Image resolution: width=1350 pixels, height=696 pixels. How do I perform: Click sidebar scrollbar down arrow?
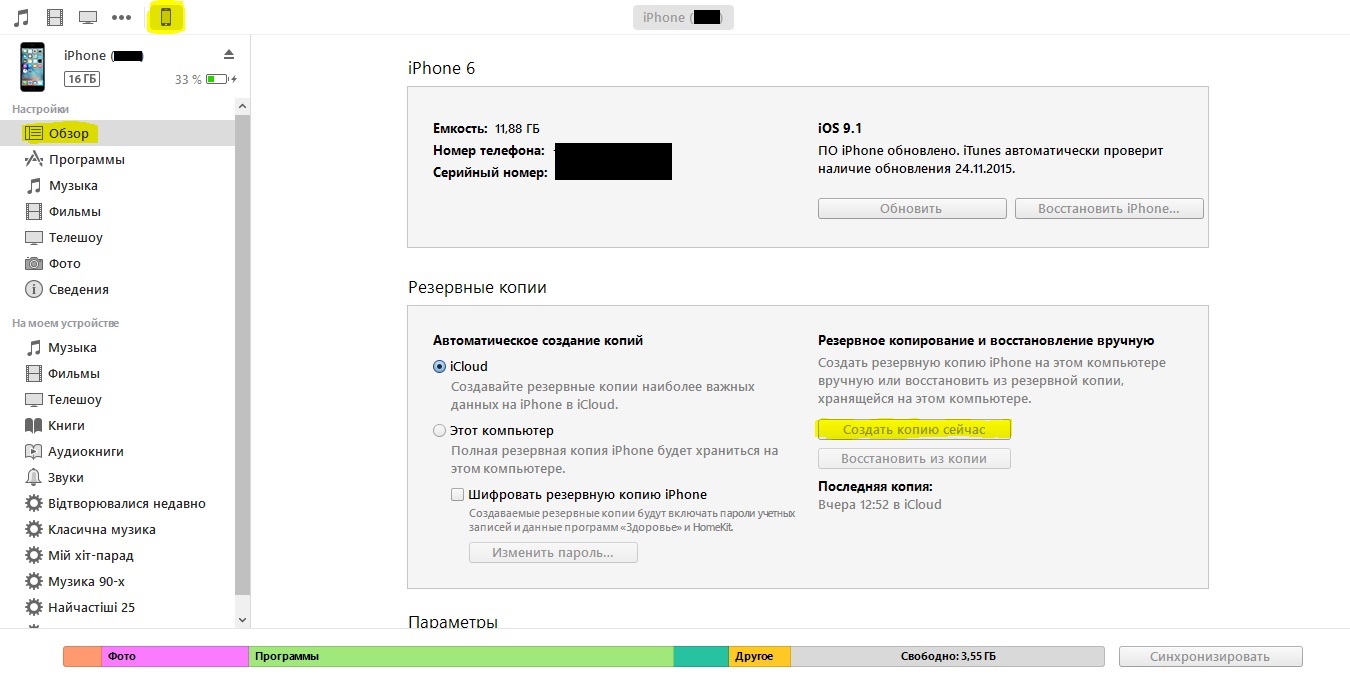242,620
